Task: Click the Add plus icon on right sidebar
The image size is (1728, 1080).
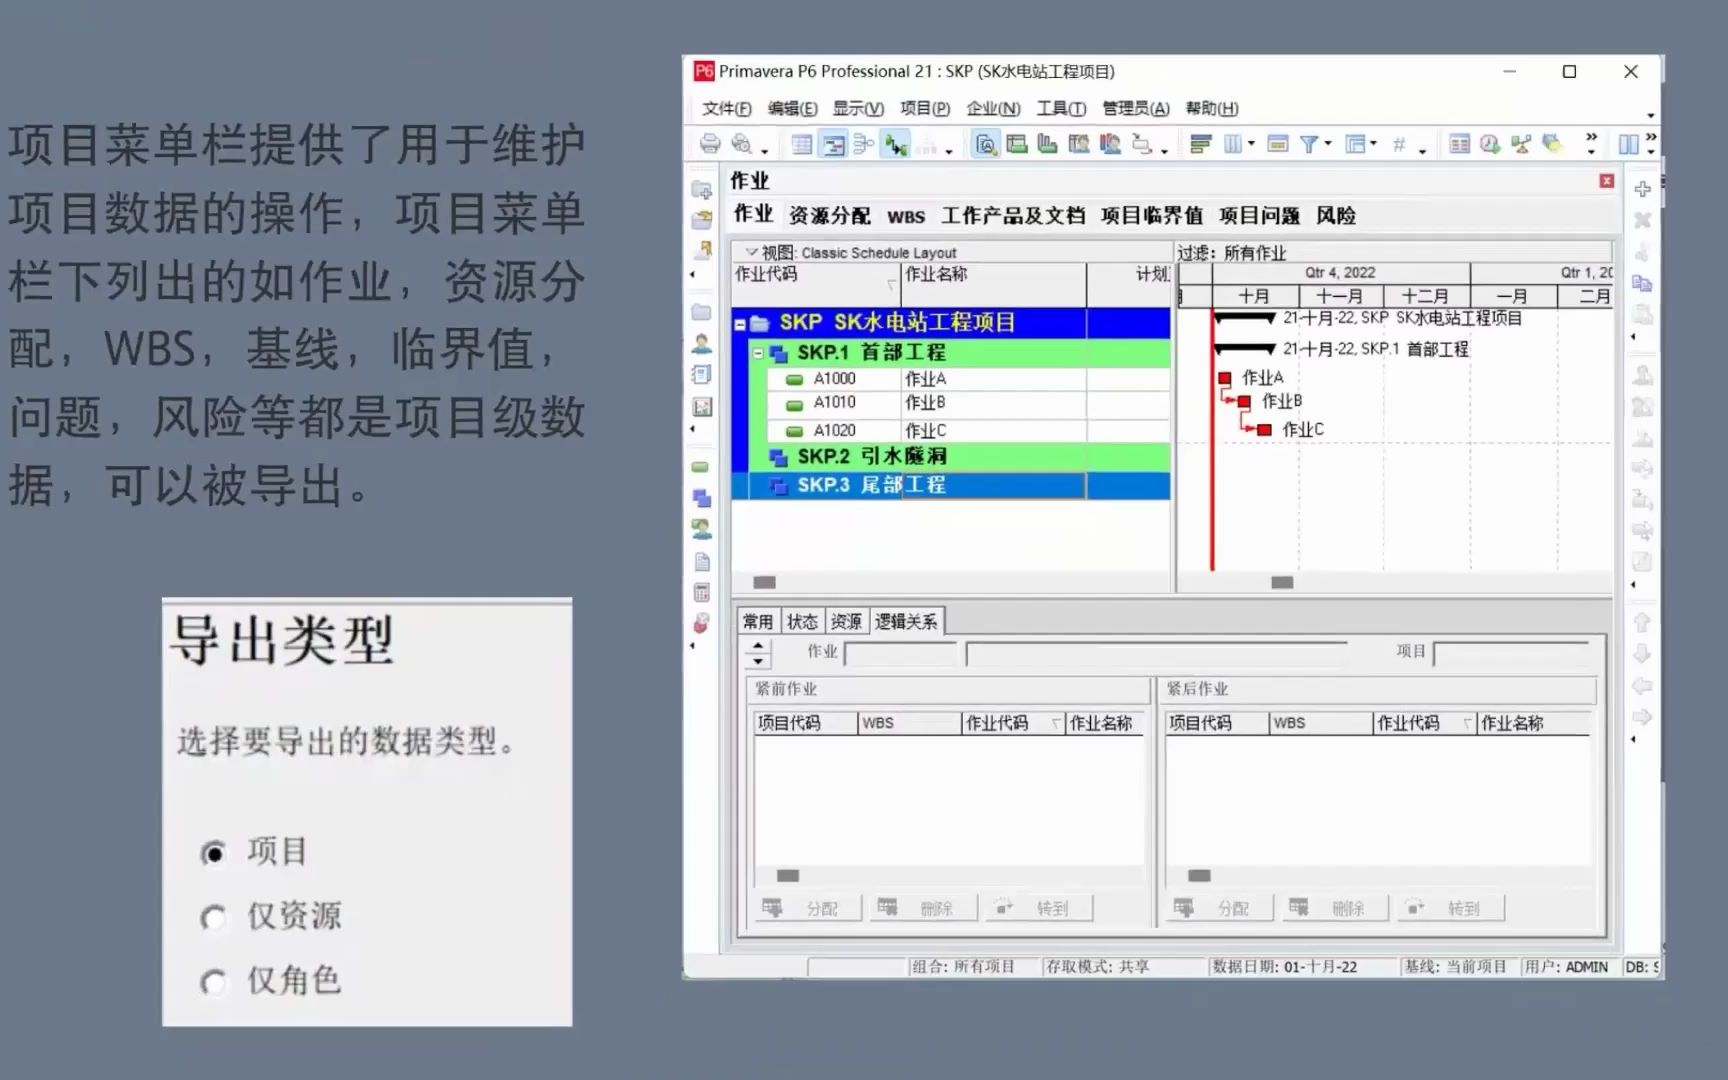Action: click(1642, 189)
